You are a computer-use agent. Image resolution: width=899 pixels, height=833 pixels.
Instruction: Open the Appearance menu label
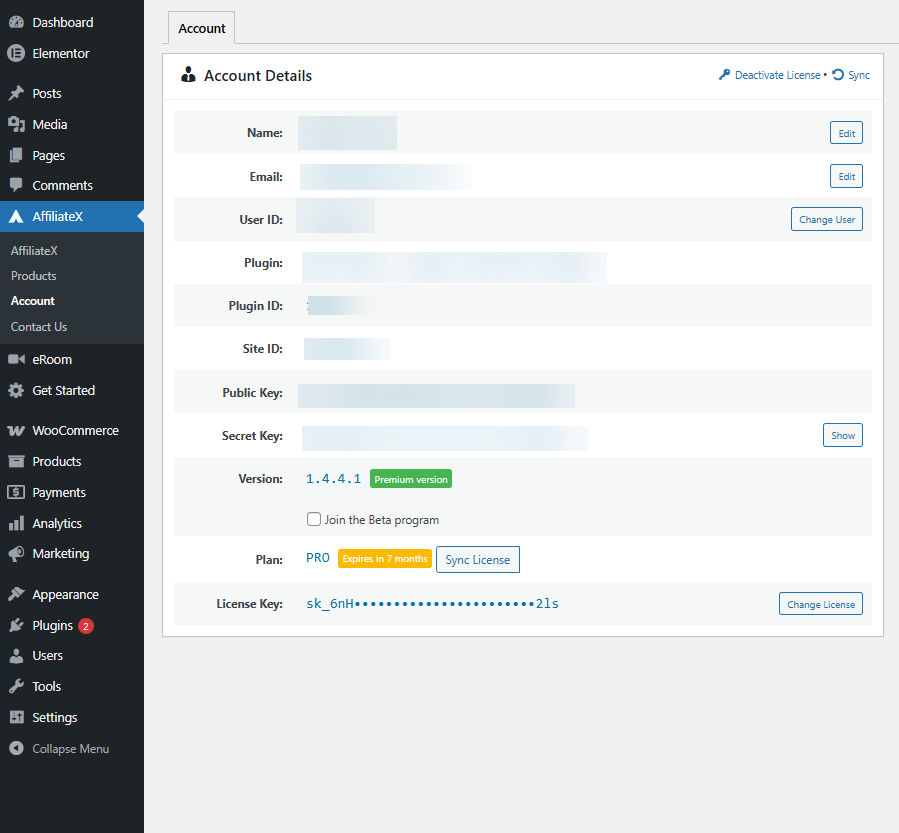coord(65,595)
